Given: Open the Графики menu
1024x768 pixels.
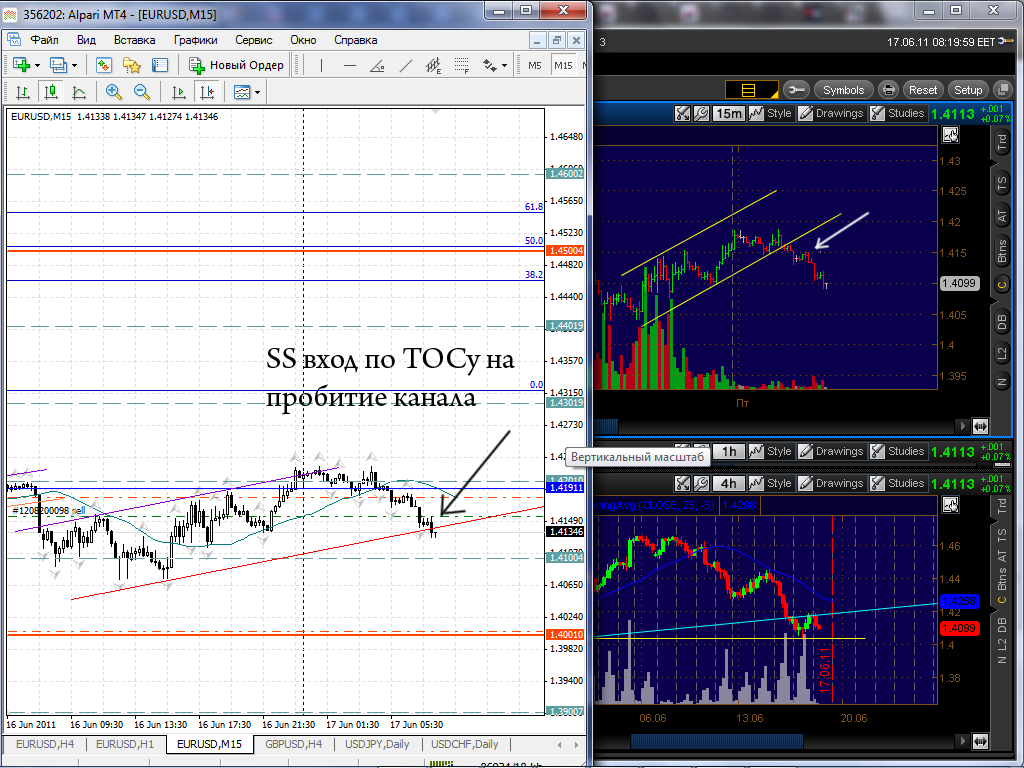Looking at the screenshot, I should point(195,40).
